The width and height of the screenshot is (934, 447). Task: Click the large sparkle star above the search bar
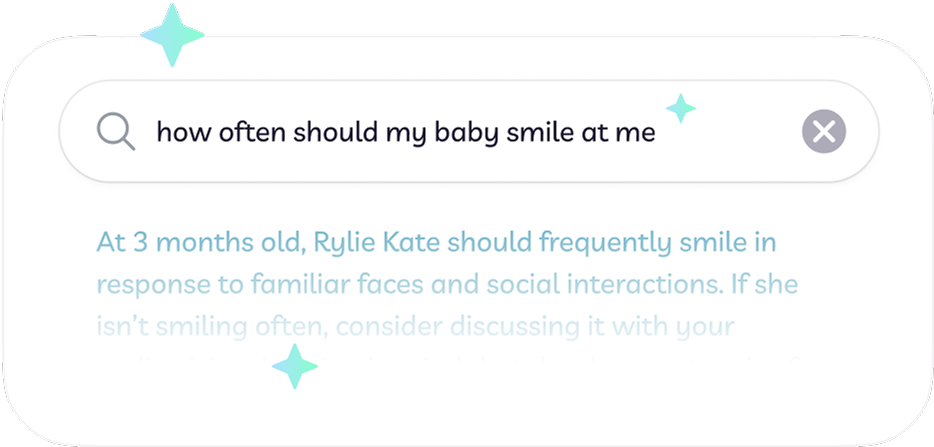[172, 35]
